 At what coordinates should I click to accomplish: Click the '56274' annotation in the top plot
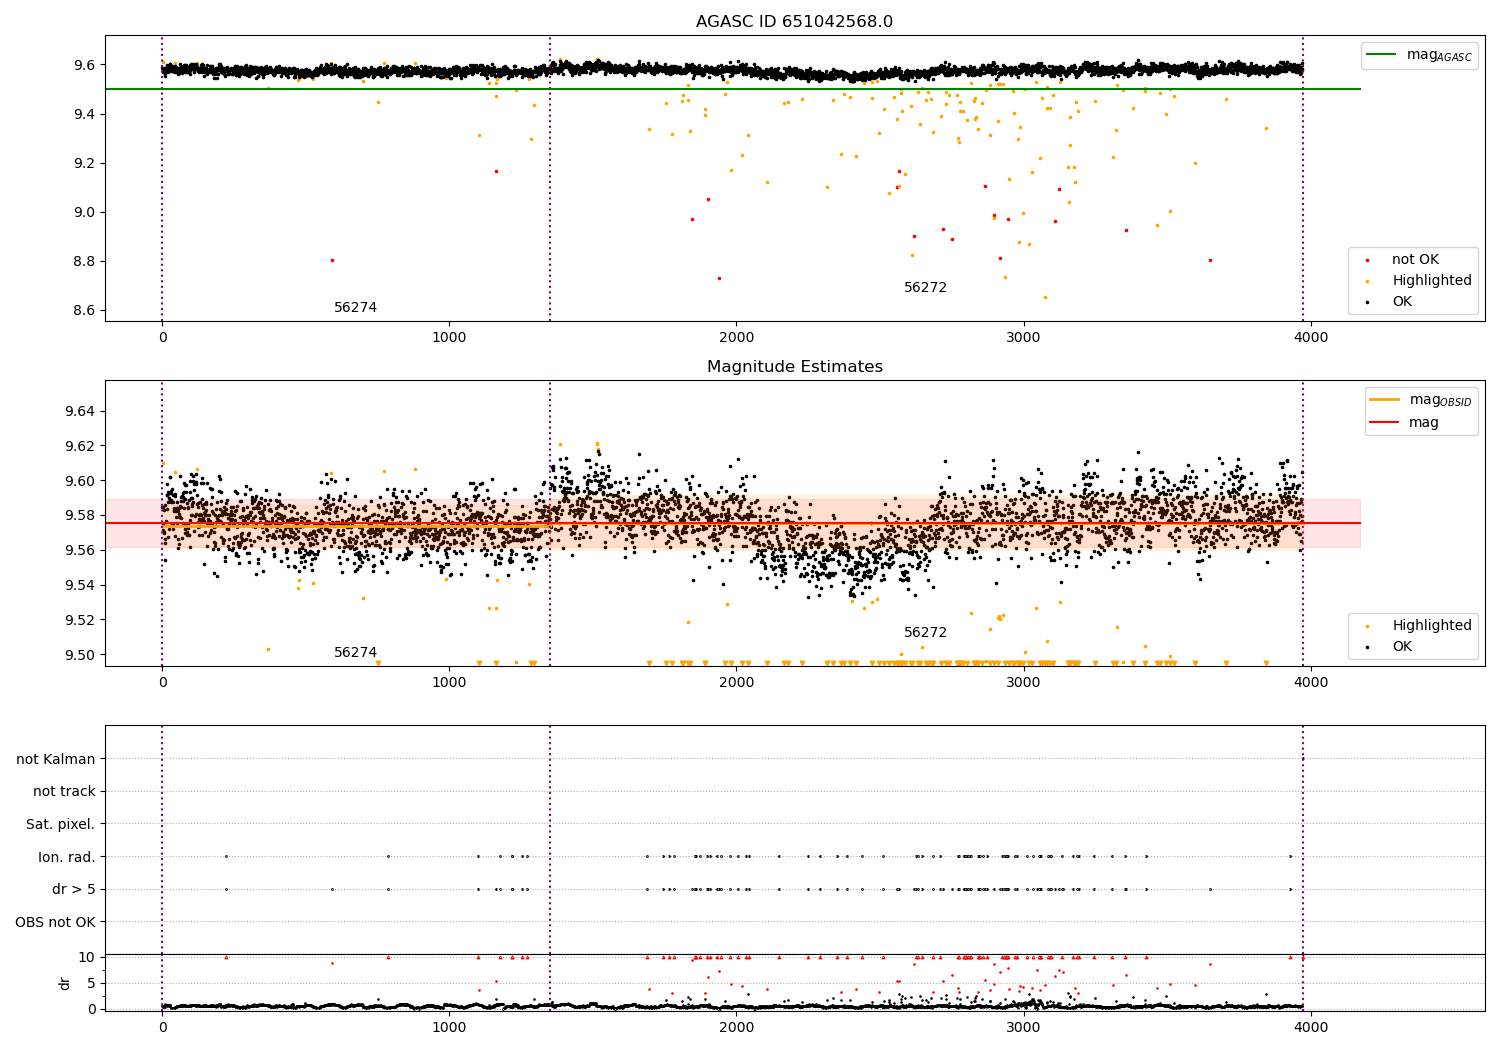[356, 308]
